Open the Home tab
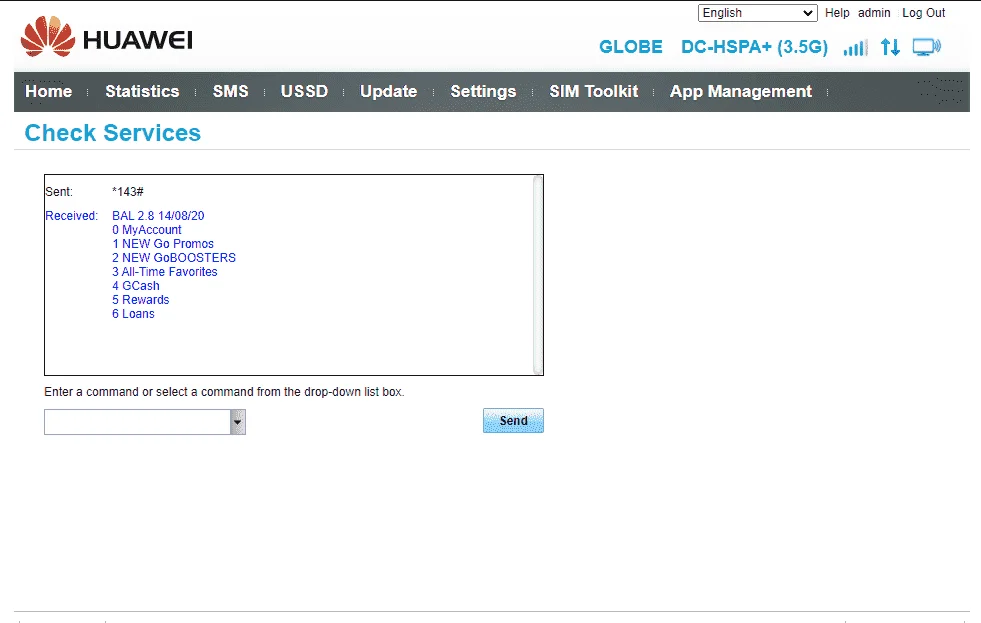 pos(48,91)
